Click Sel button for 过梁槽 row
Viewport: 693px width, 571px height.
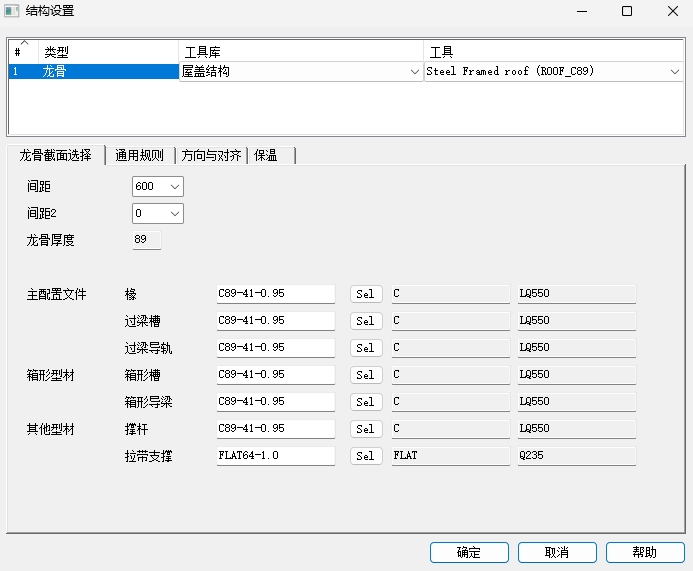(366, 321)
